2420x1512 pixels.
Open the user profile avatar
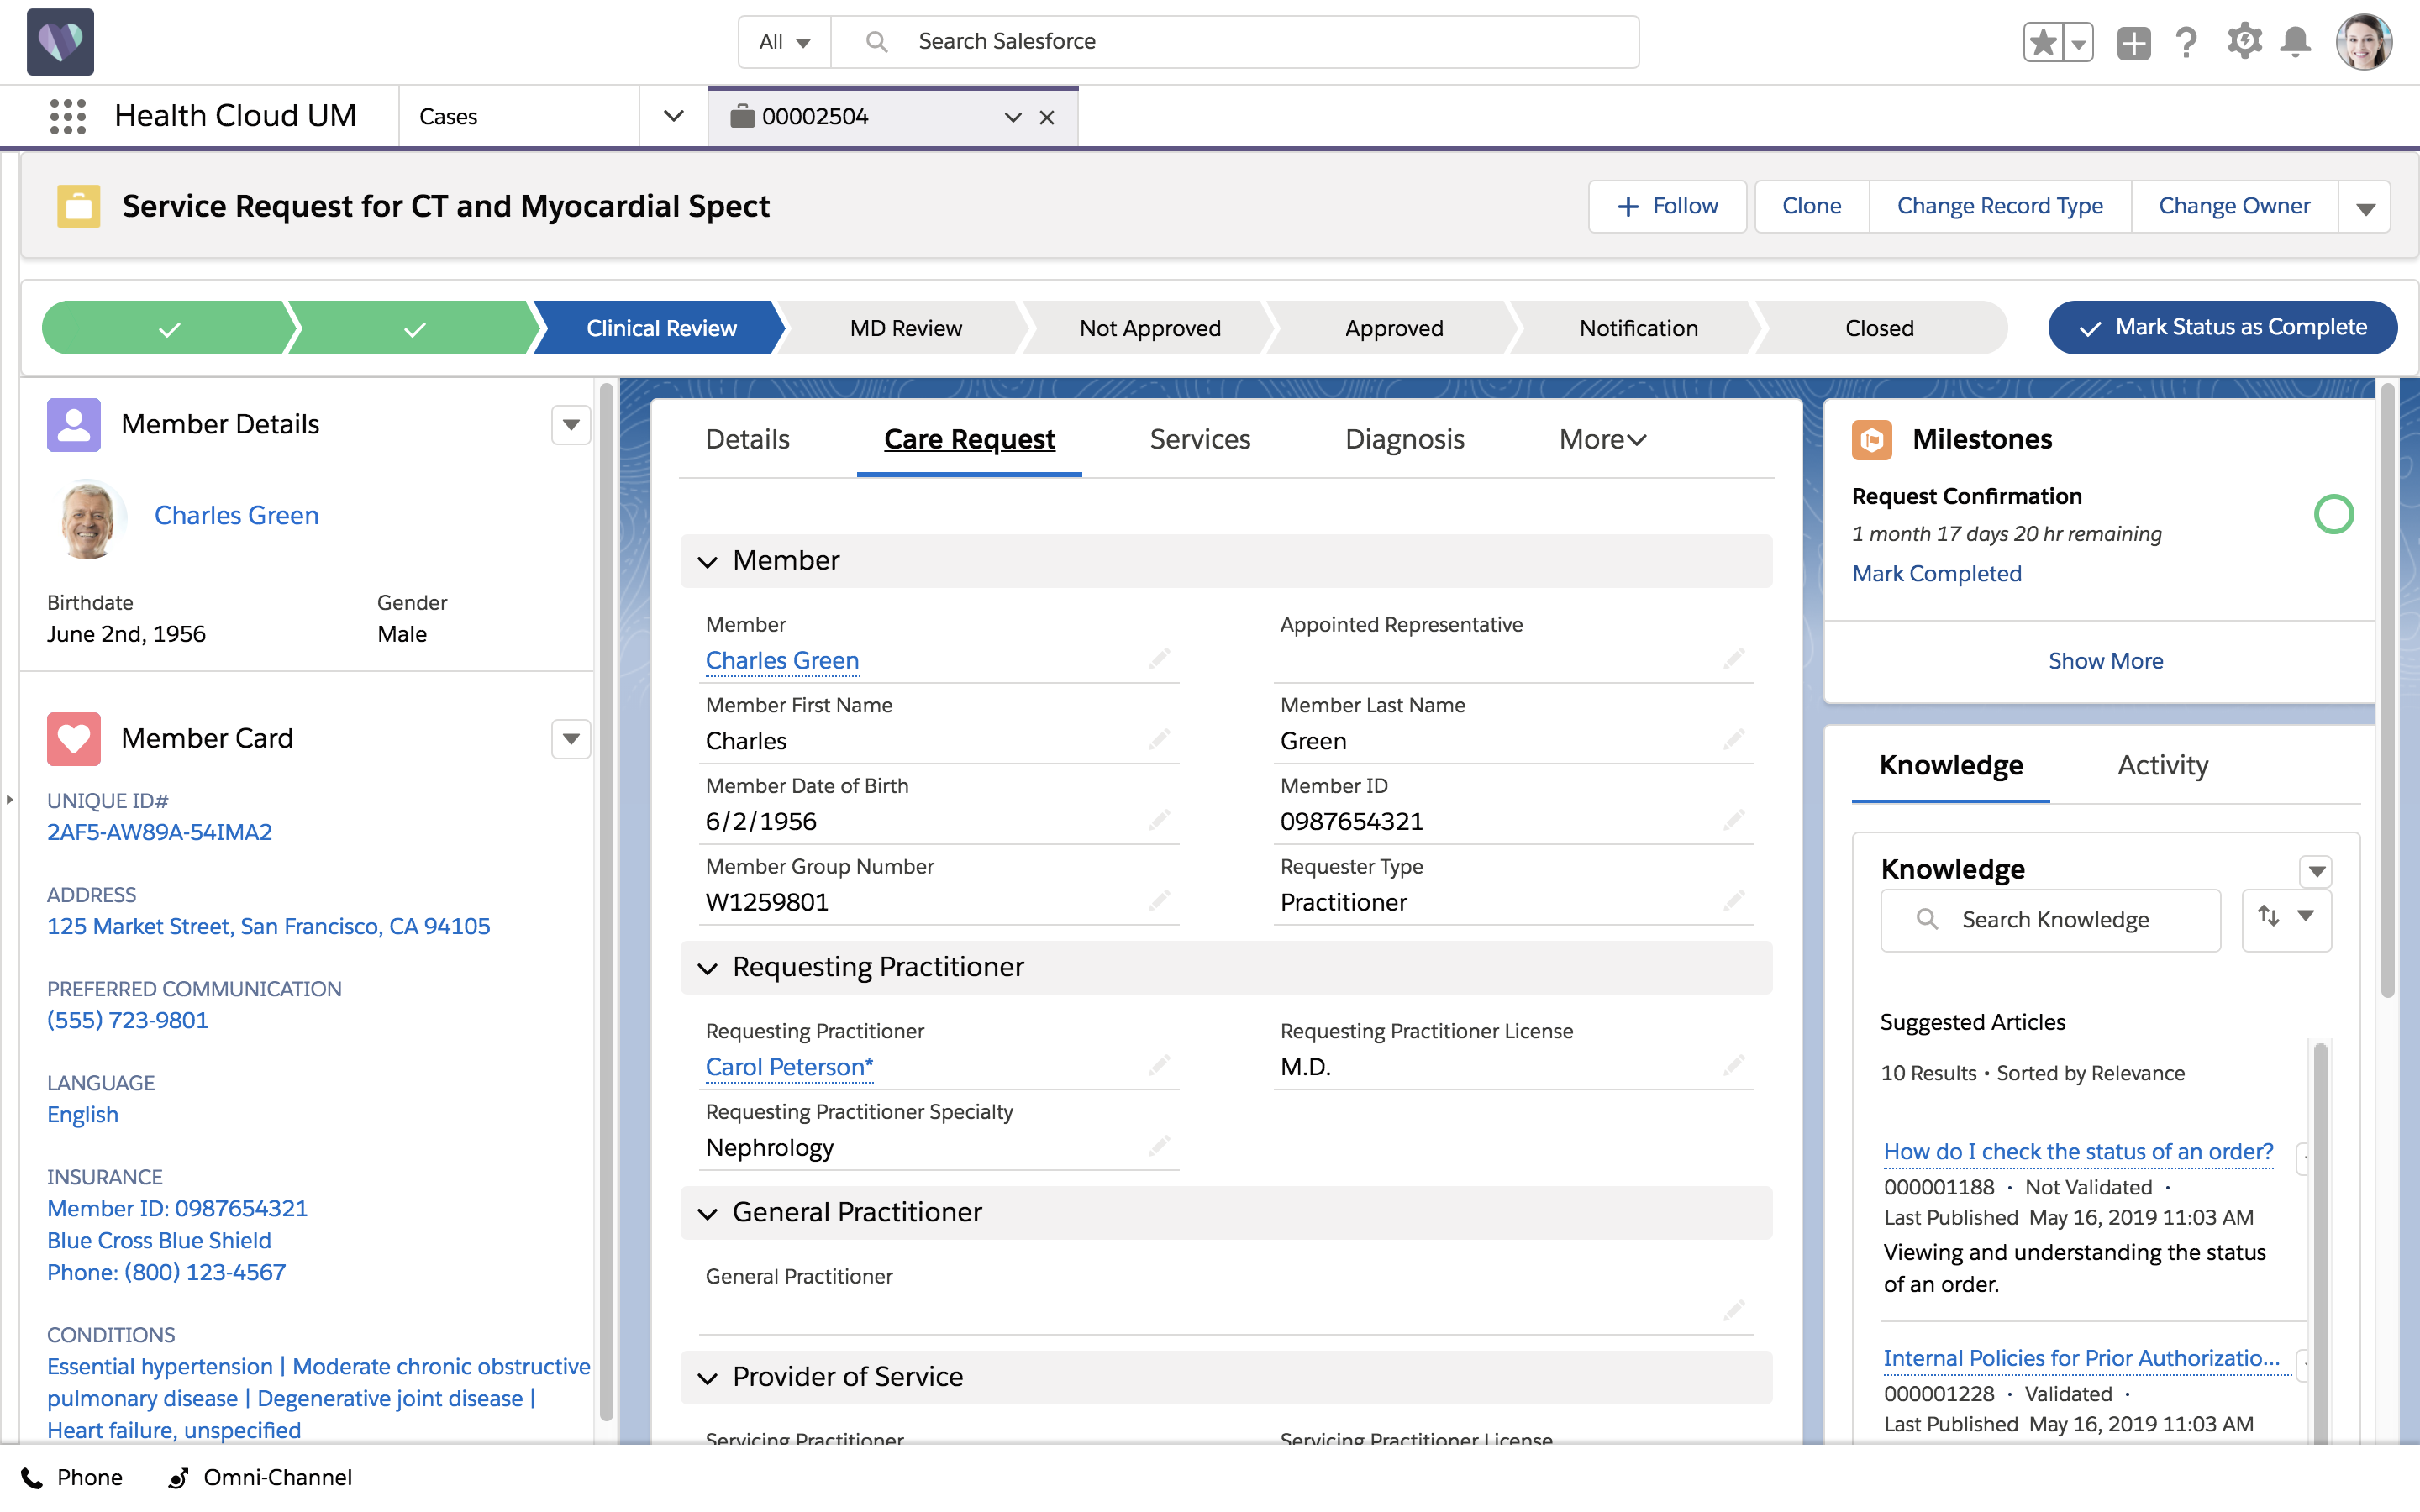point(2363,42)
